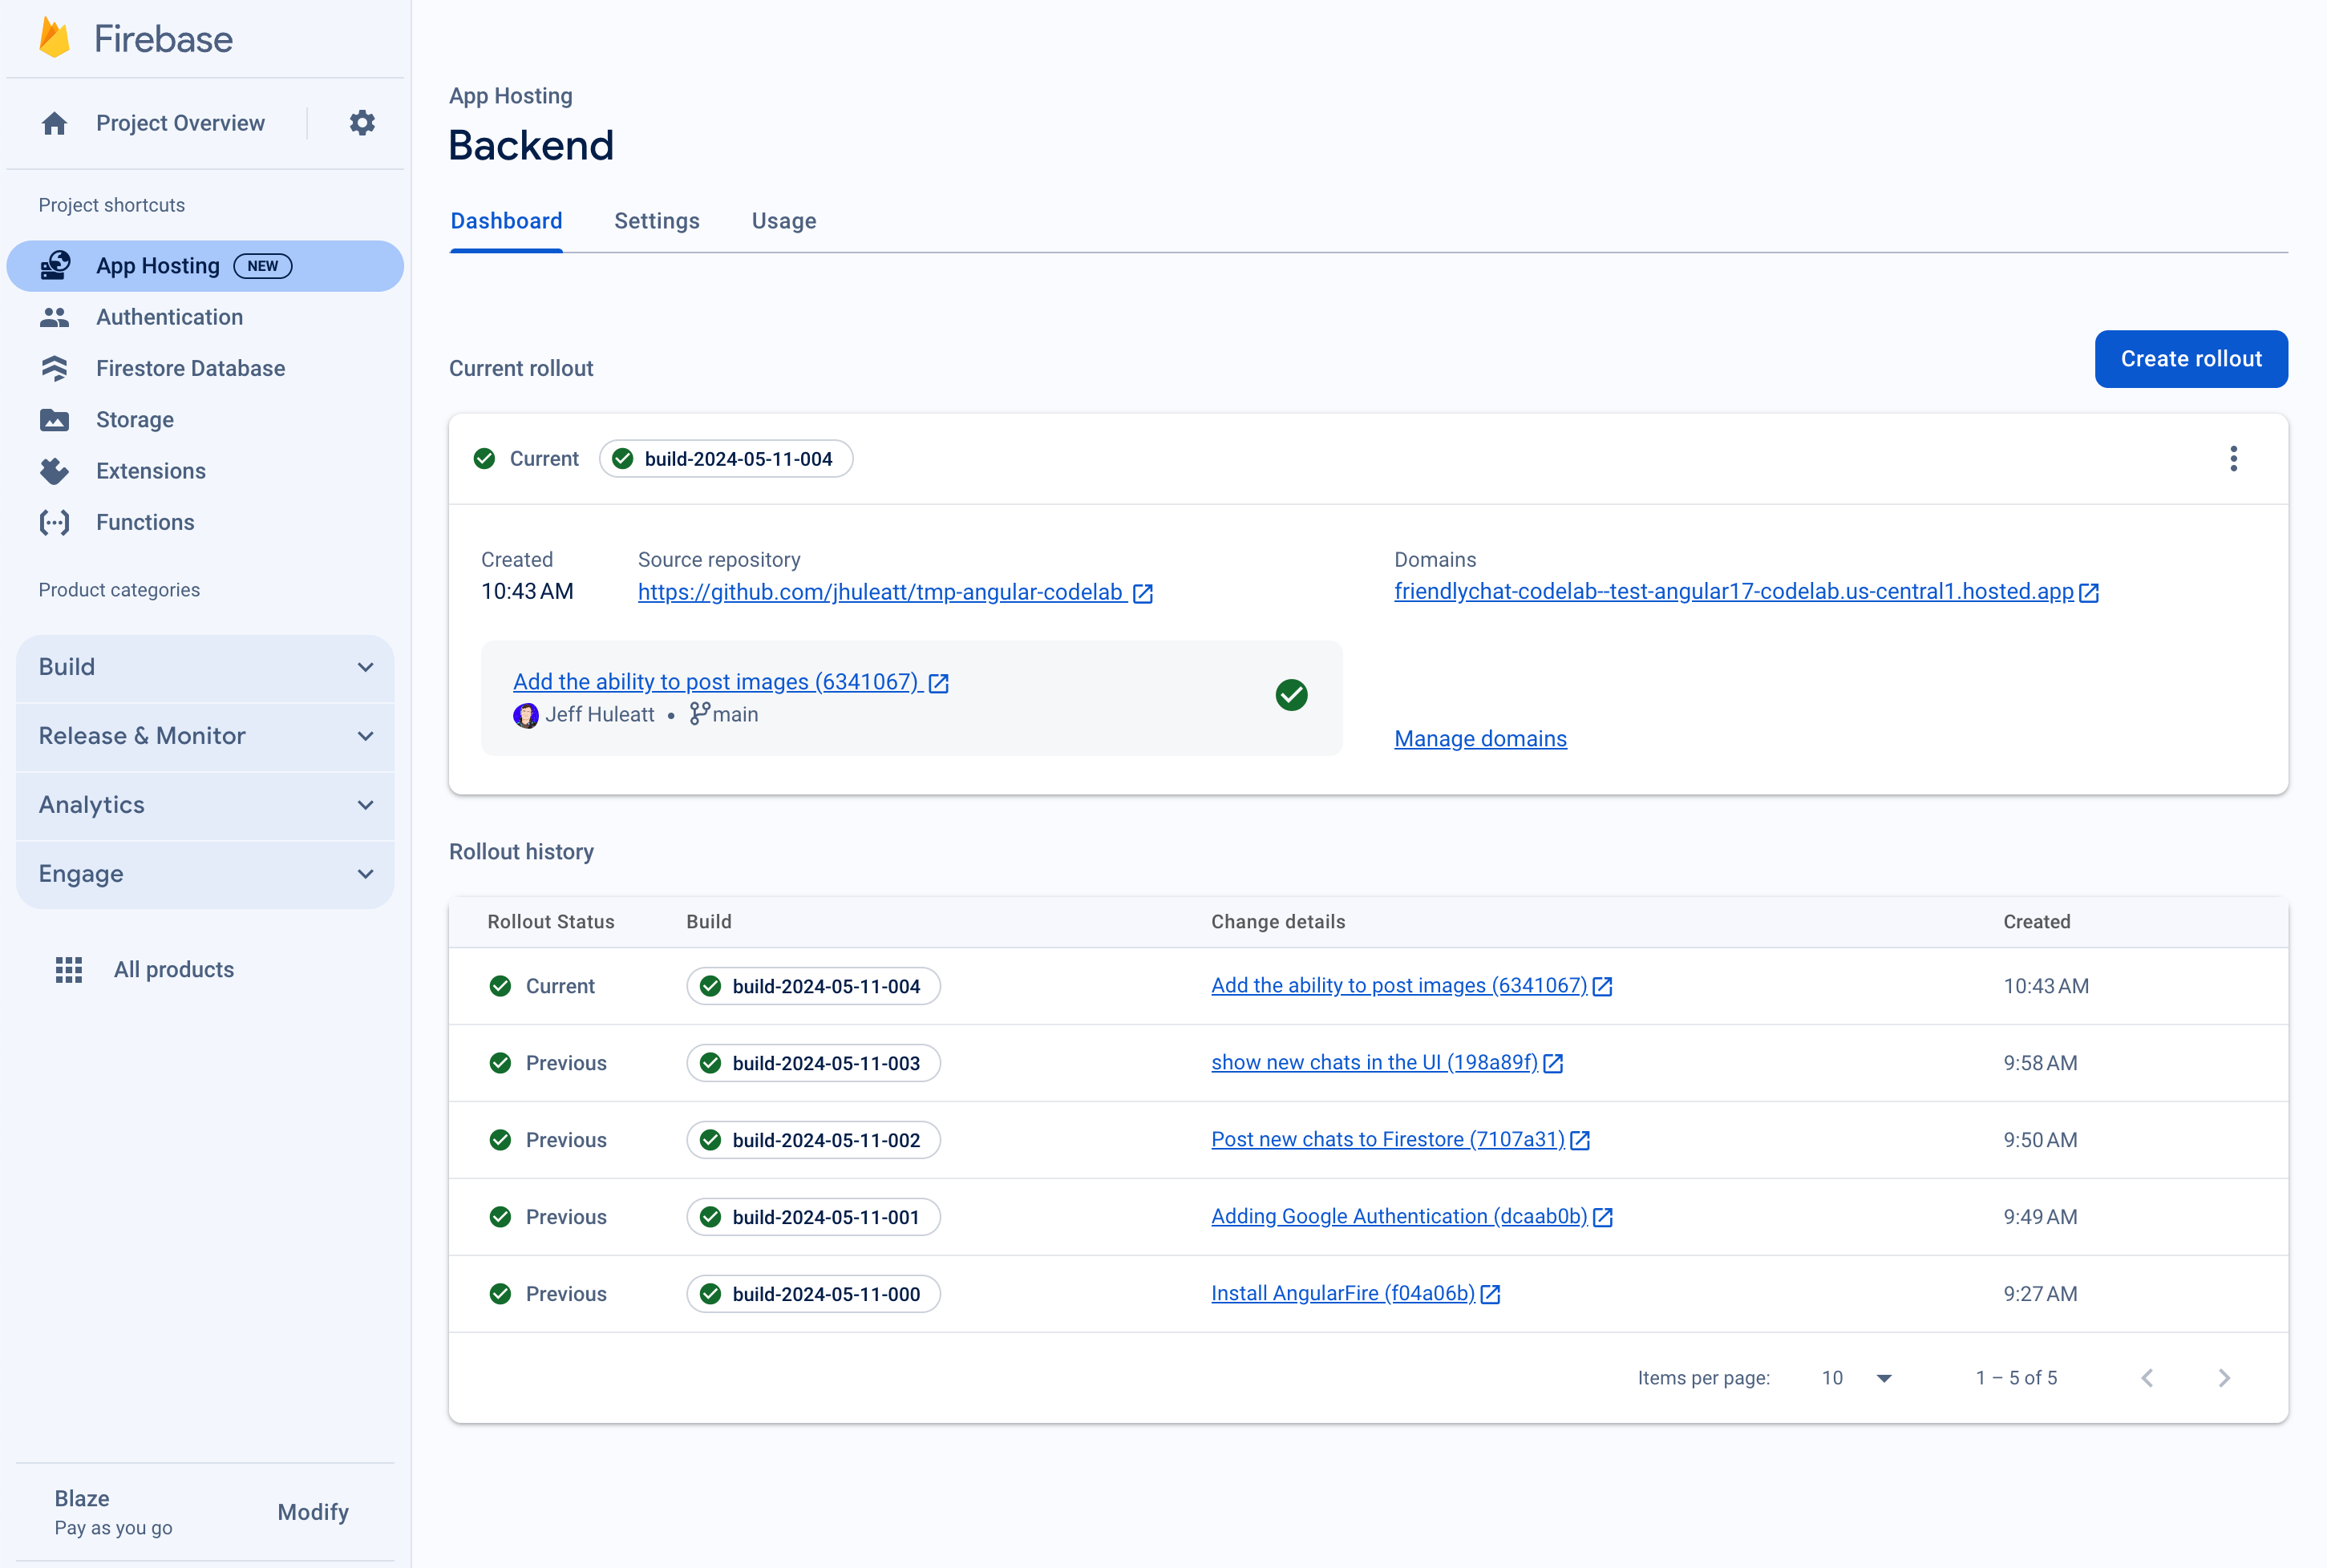This screenshot has width=2327, height=1568.
Task: Click the three-dot overflow menu icon
Action: (2232, 459)
